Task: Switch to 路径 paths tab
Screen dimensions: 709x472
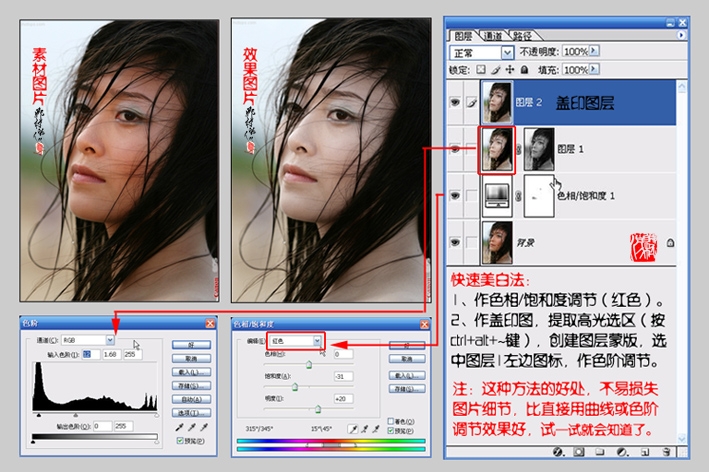Action: pyautogui.click(x=522, y=36)
